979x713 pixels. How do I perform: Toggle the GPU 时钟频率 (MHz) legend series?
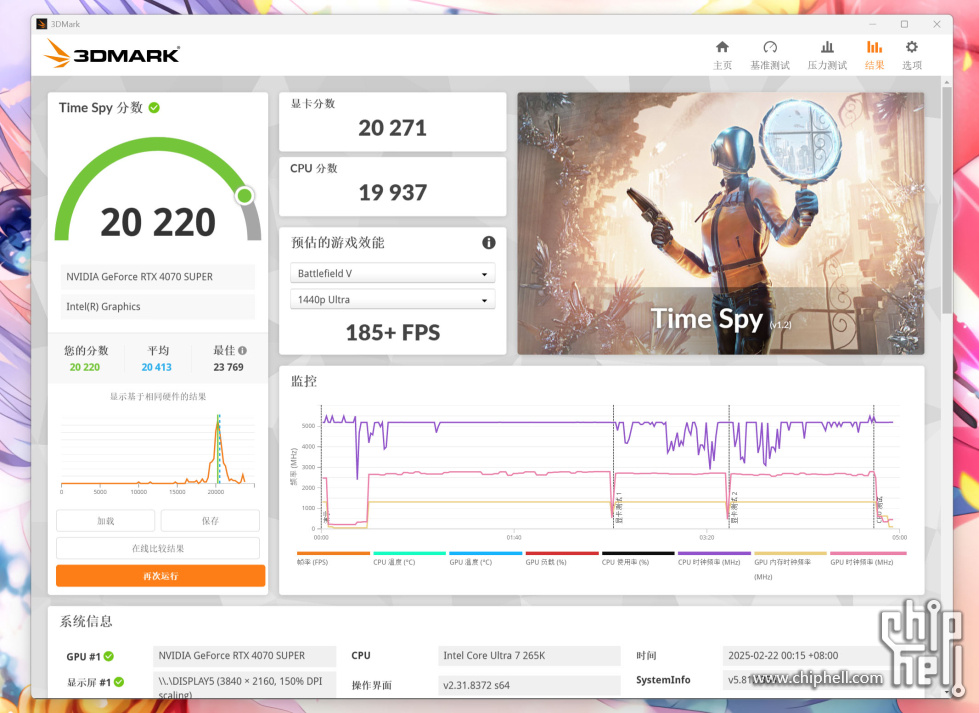[867, 558]
